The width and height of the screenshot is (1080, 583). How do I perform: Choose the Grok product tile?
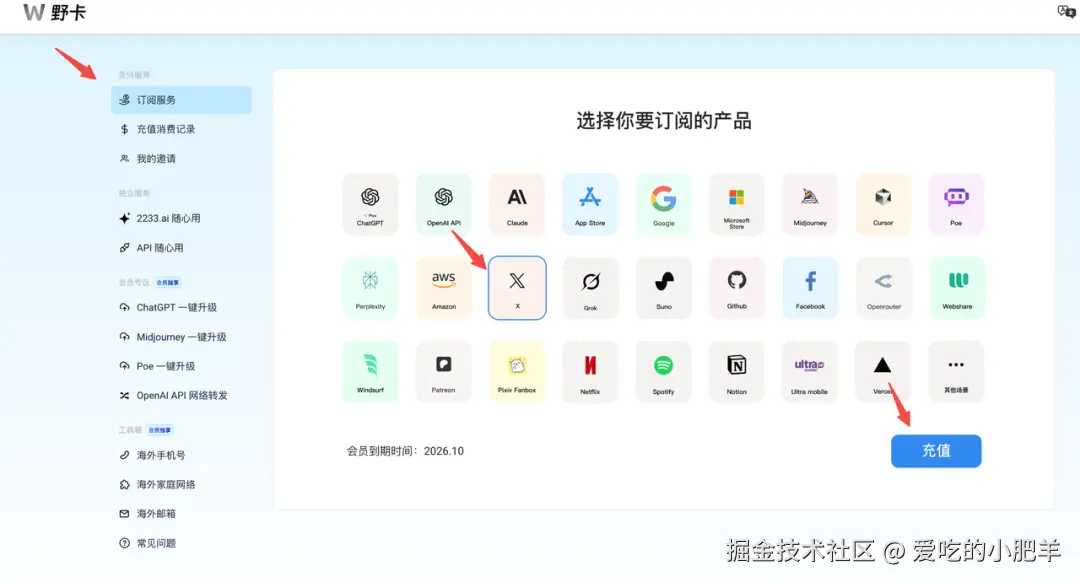click(x=590, y=288)
